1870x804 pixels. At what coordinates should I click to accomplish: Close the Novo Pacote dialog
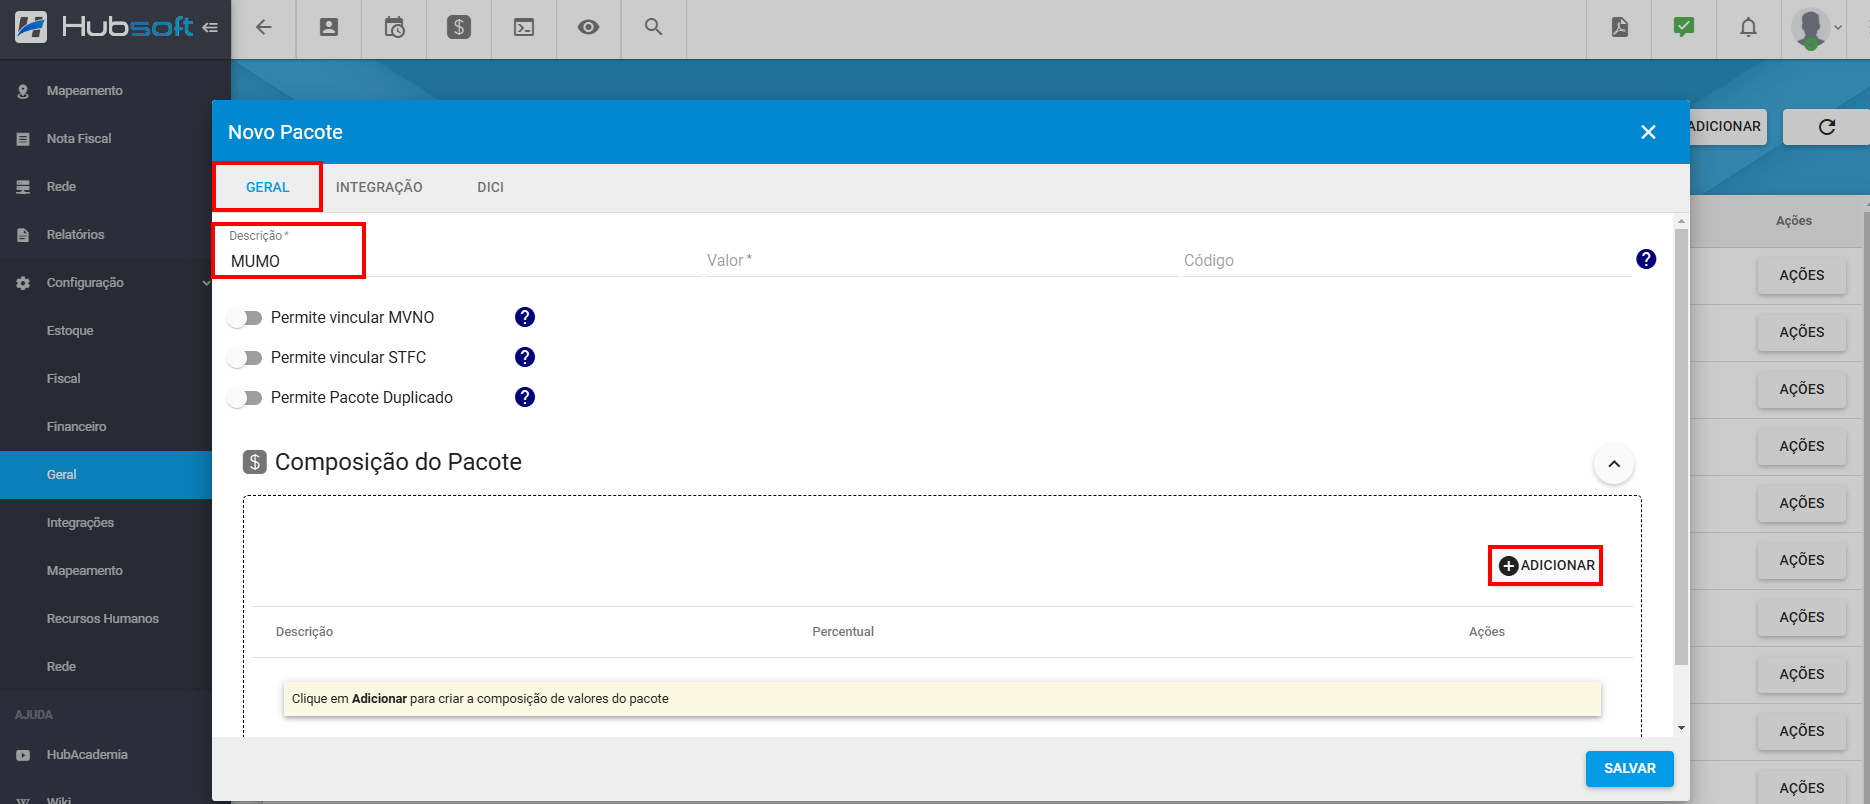(x=1648, y=132)
